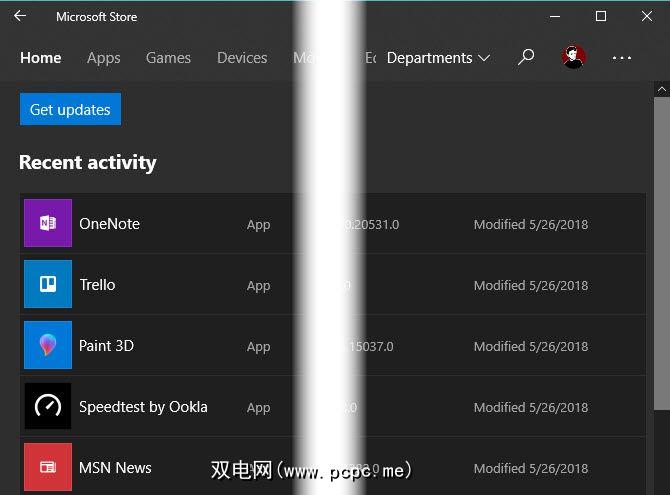
Task: Click Paint 3D's Modified 5/26/2018 date
Action: coord(531,346)
